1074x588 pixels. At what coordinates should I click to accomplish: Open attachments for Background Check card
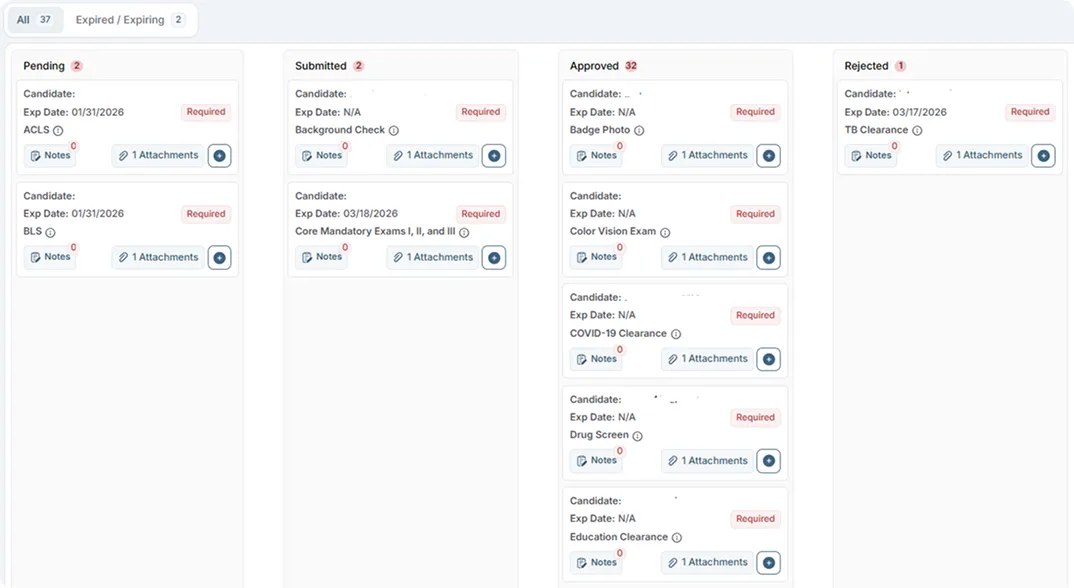click(432, 156)
